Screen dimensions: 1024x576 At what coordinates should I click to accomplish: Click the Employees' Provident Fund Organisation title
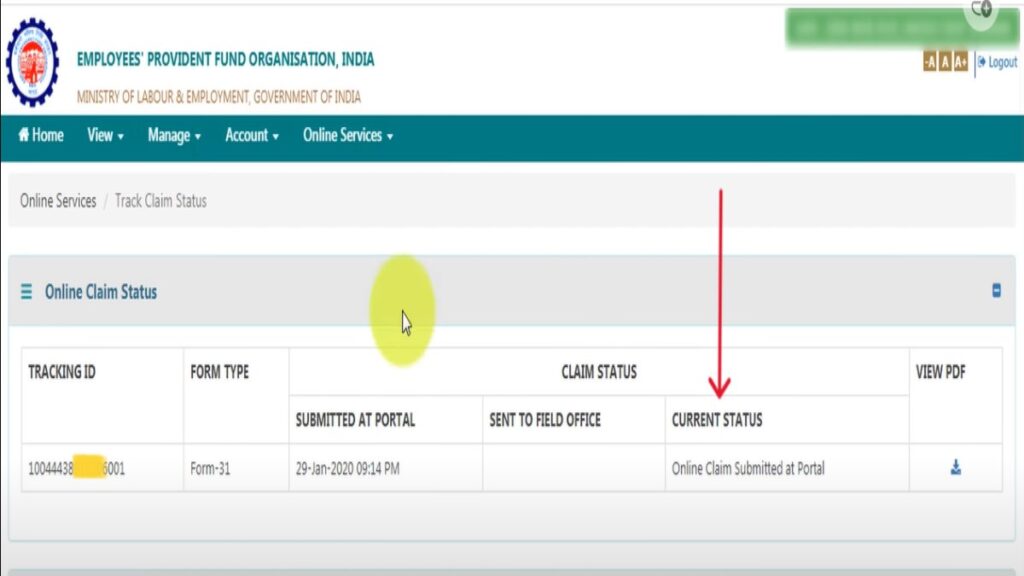tap(225, 59)
